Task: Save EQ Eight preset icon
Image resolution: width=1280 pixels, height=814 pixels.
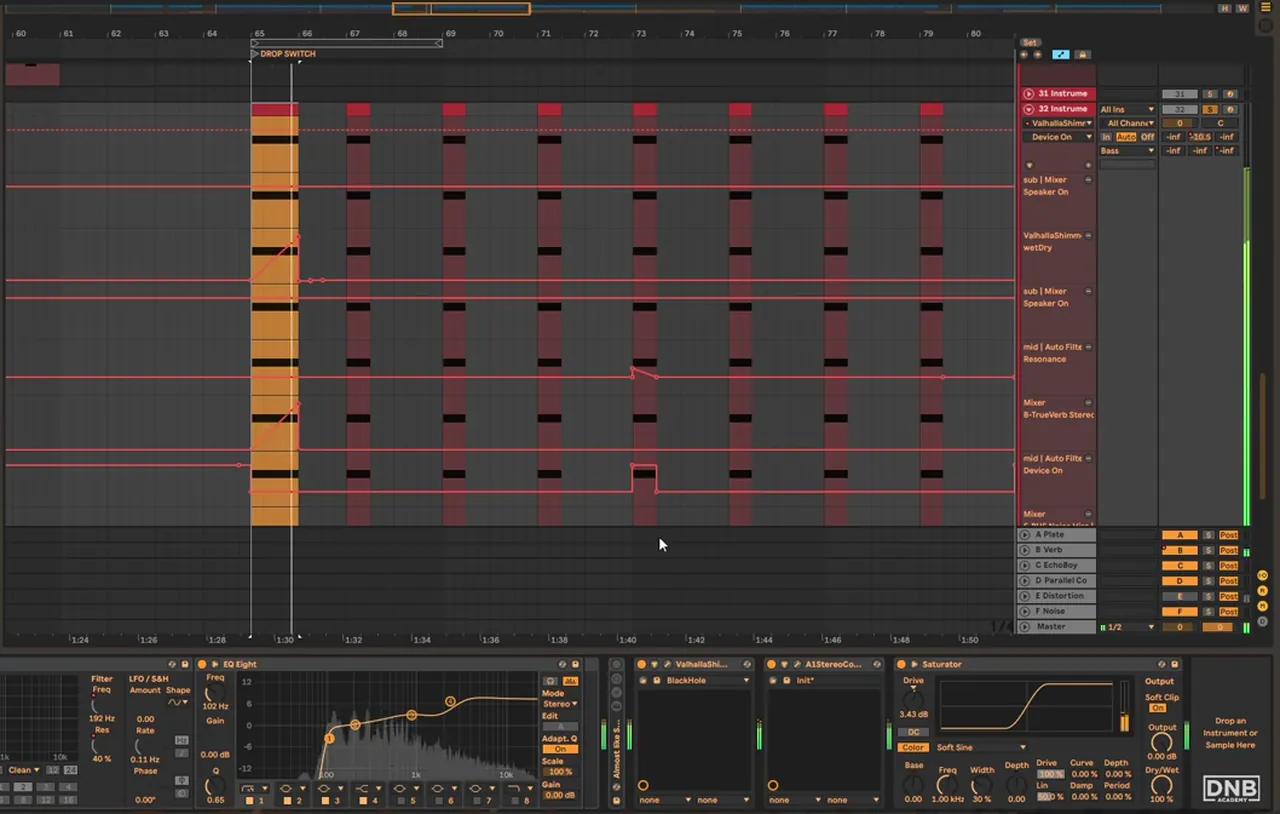Action: [x=575, y=664]
